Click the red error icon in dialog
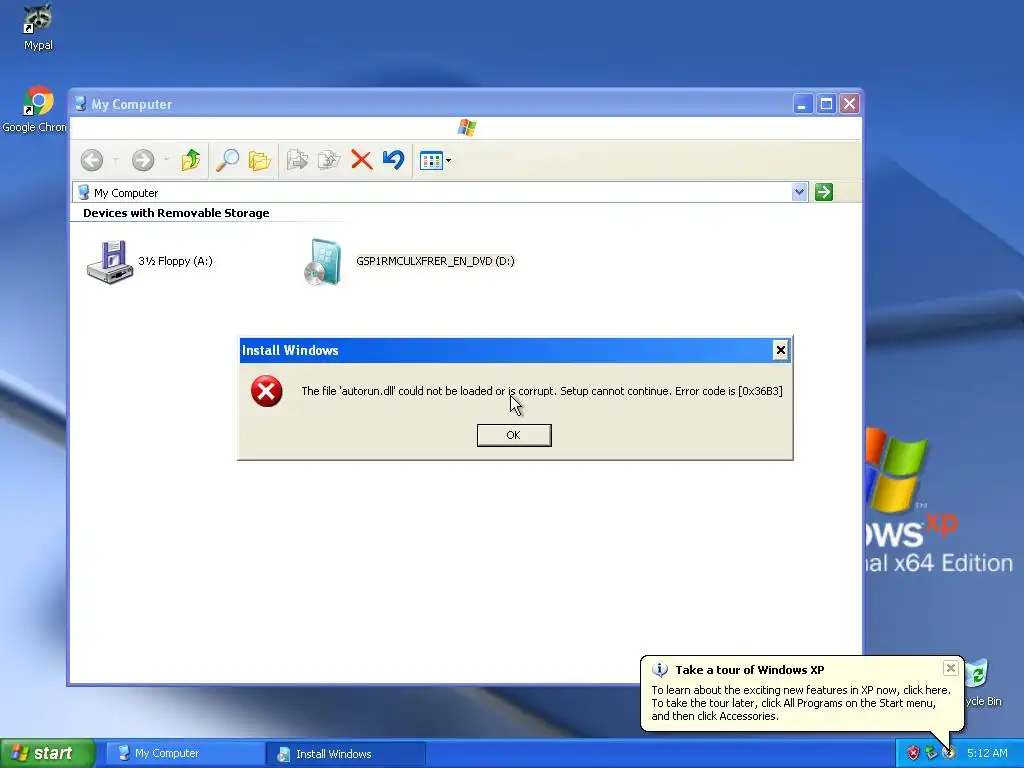 pos(266,391)
